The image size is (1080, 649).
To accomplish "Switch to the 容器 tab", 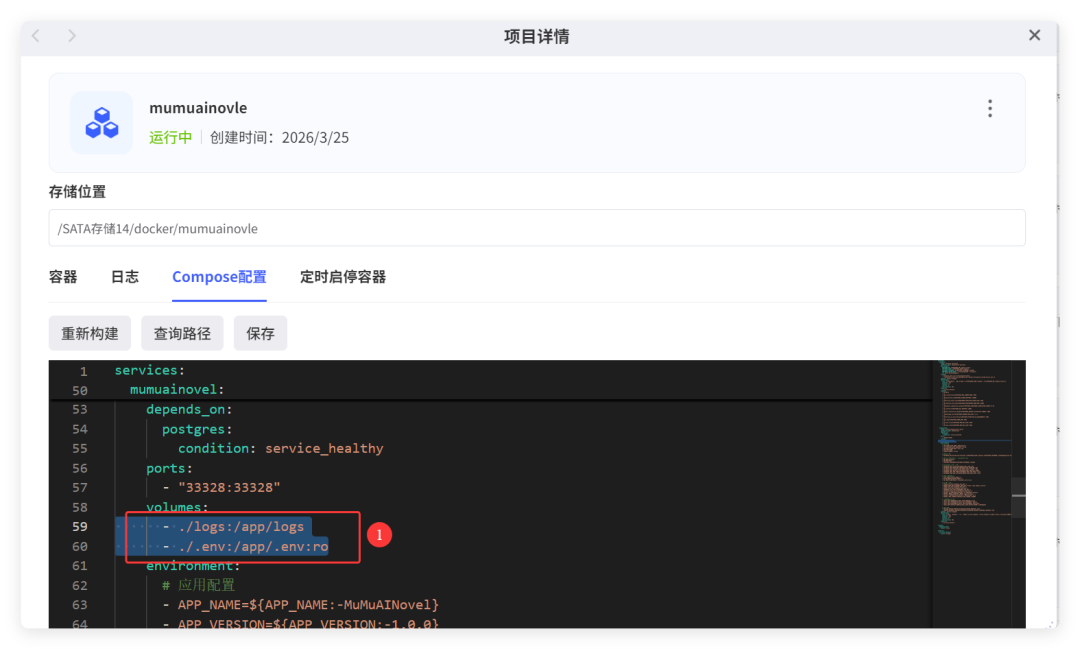I will tap(63, 277).
